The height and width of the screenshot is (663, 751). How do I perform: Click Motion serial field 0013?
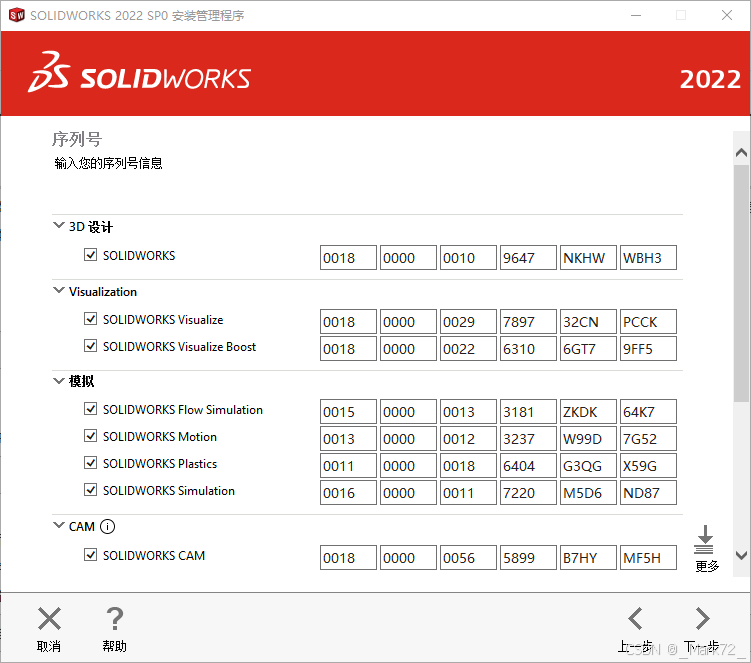[x=348, y=438]
